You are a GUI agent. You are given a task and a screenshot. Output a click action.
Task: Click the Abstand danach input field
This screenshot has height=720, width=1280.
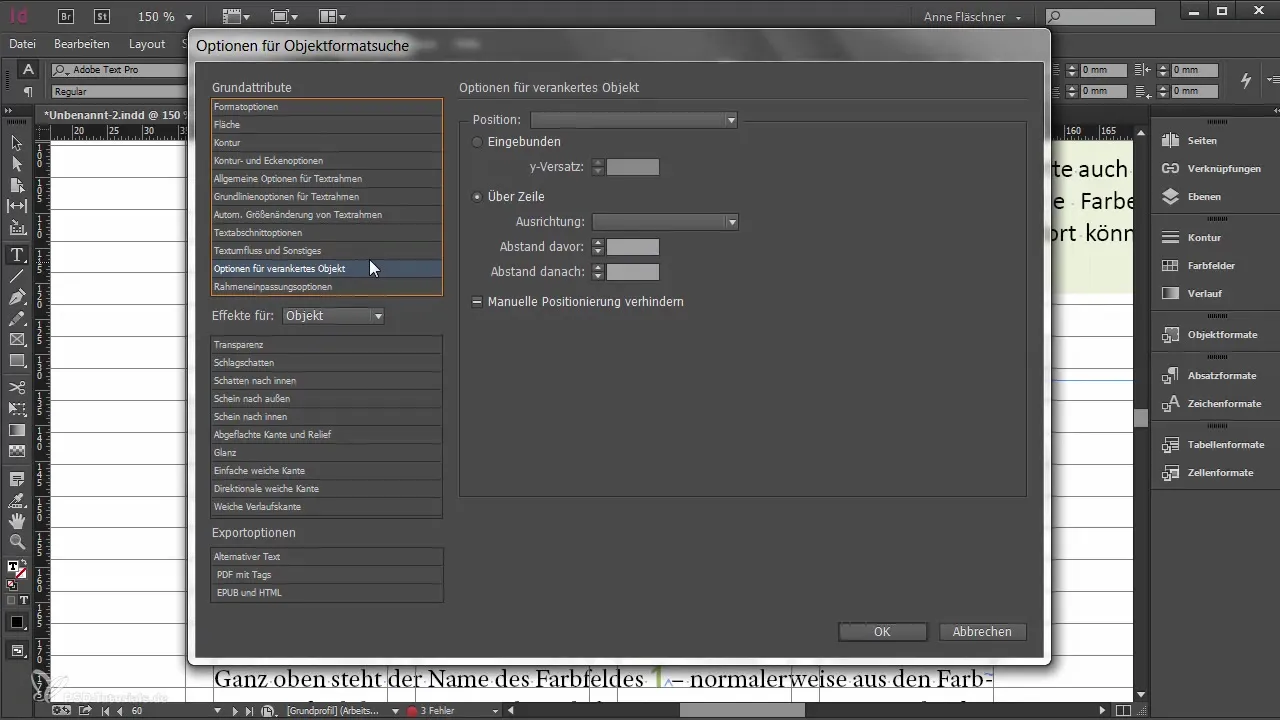click(x=633, y=272)
